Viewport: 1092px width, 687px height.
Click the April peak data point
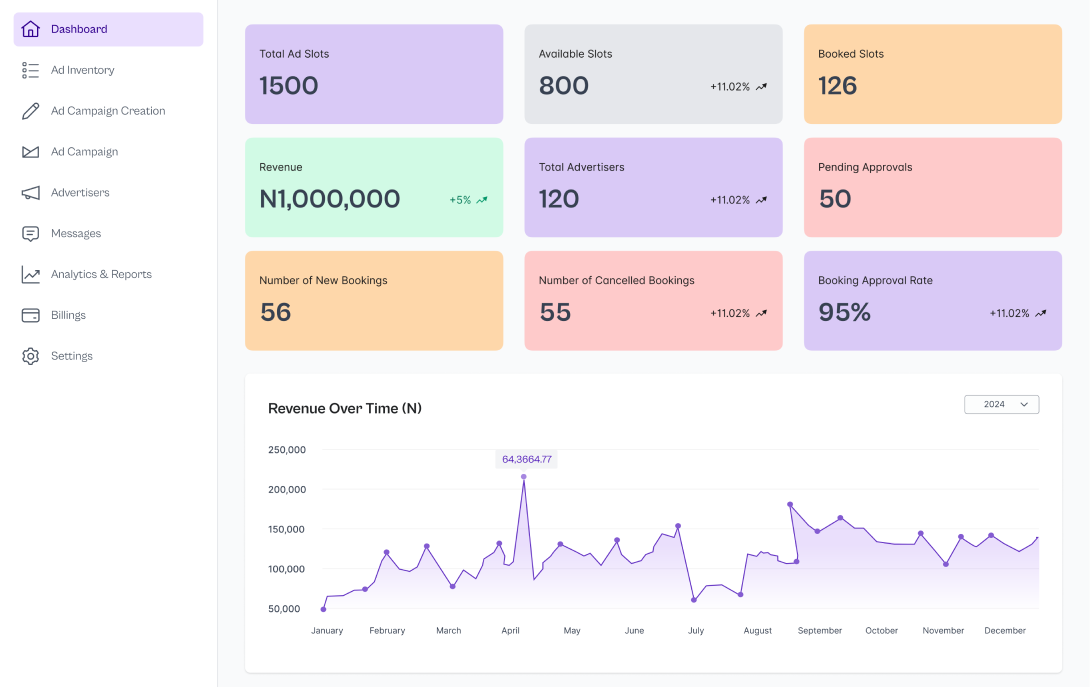pyautogui.click(x=524, y=477)
